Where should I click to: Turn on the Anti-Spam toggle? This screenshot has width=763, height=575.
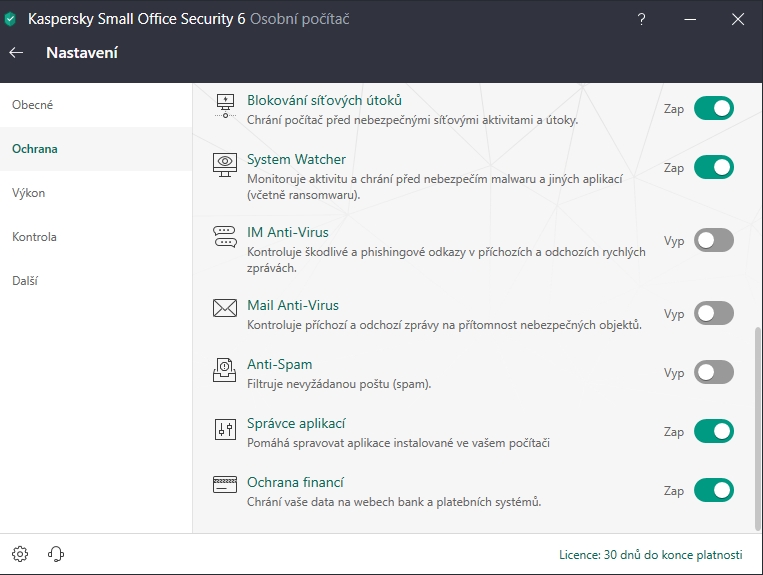coord(714,372)
